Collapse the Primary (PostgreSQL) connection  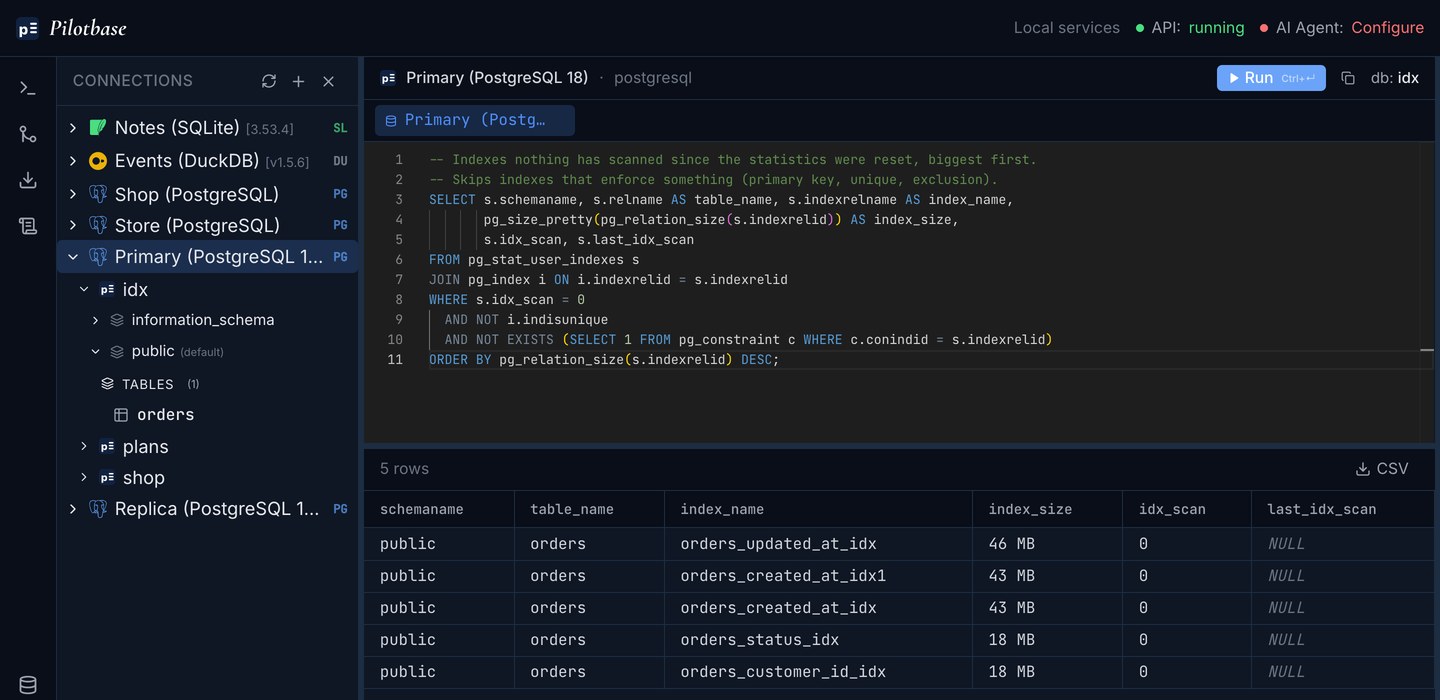(72, 257)
